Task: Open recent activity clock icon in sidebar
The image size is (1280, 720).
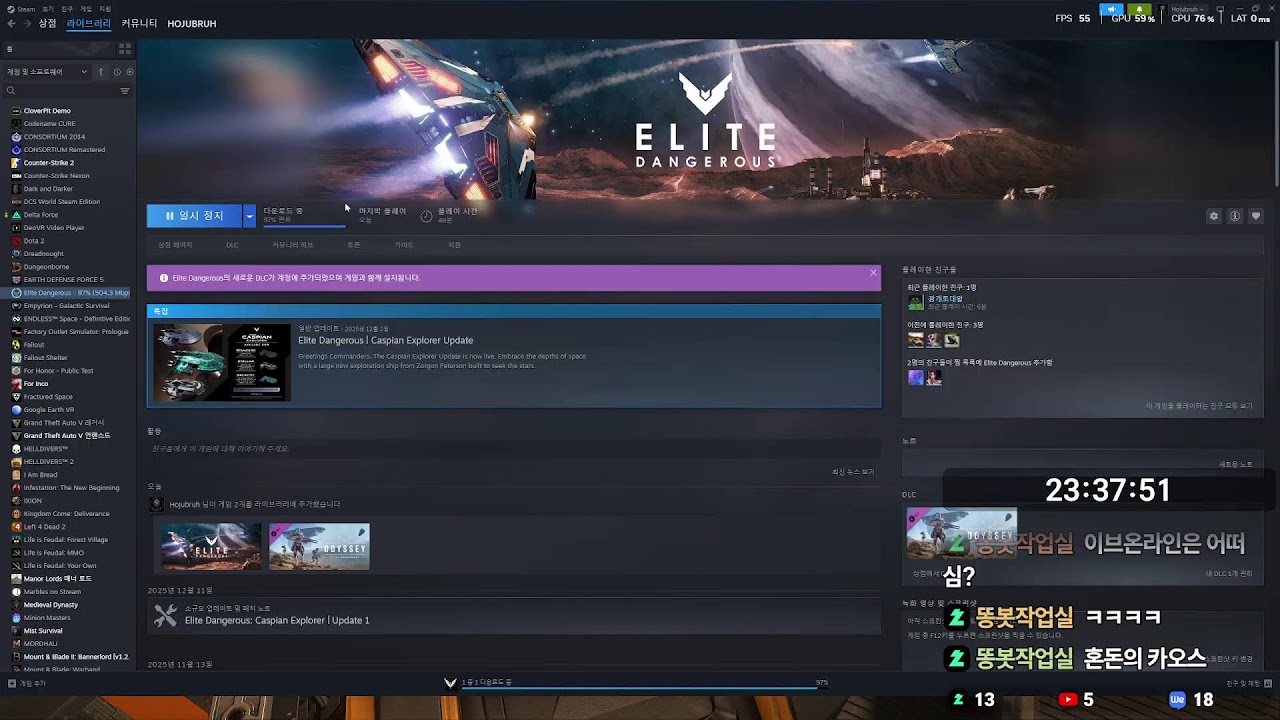Action: [117, 72]
